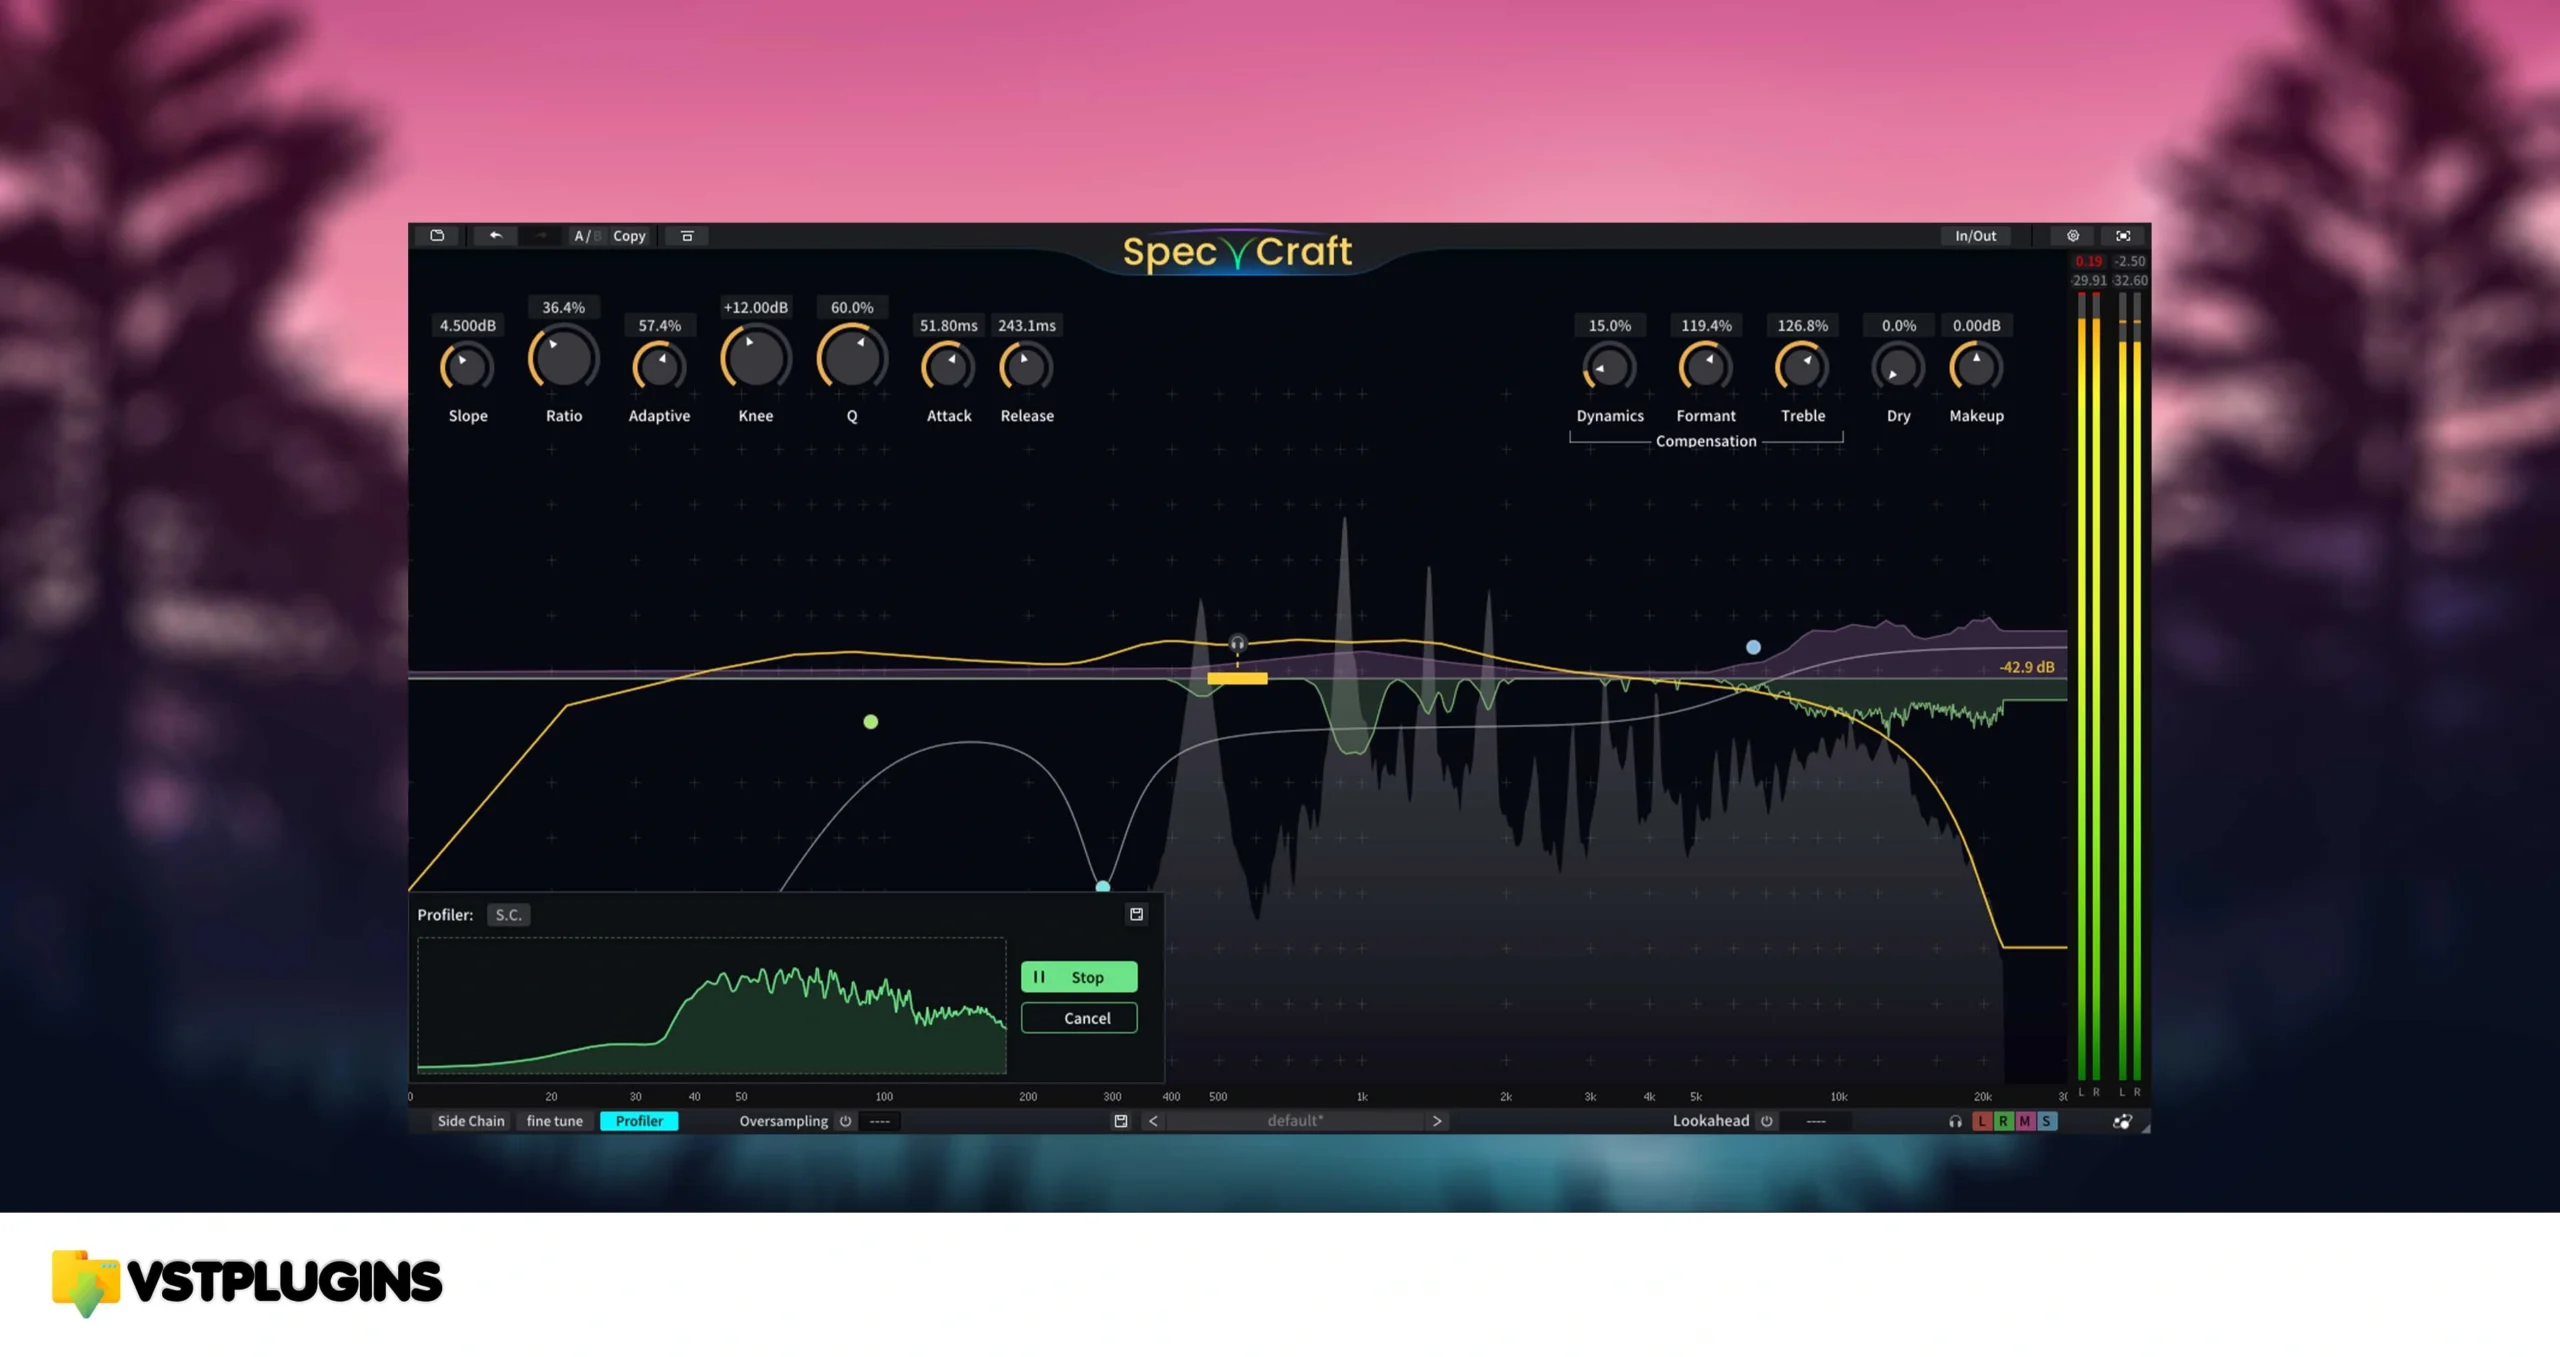Click the Makeup gain knob
This screenshot has width=2560, height=1357.
[1976, 367]
